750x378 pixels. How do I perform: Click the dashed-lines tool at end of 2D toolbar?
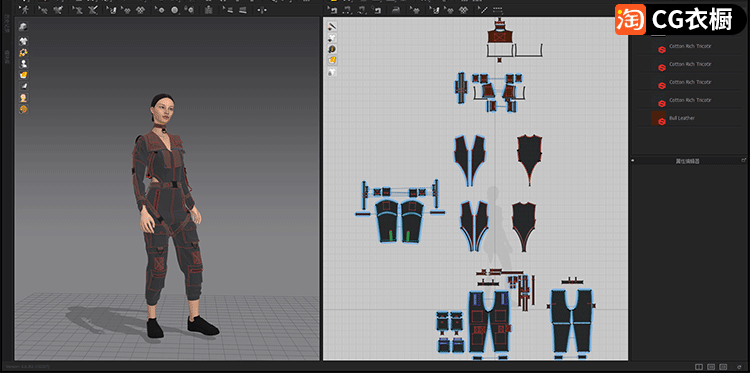[x=498, y=10]
